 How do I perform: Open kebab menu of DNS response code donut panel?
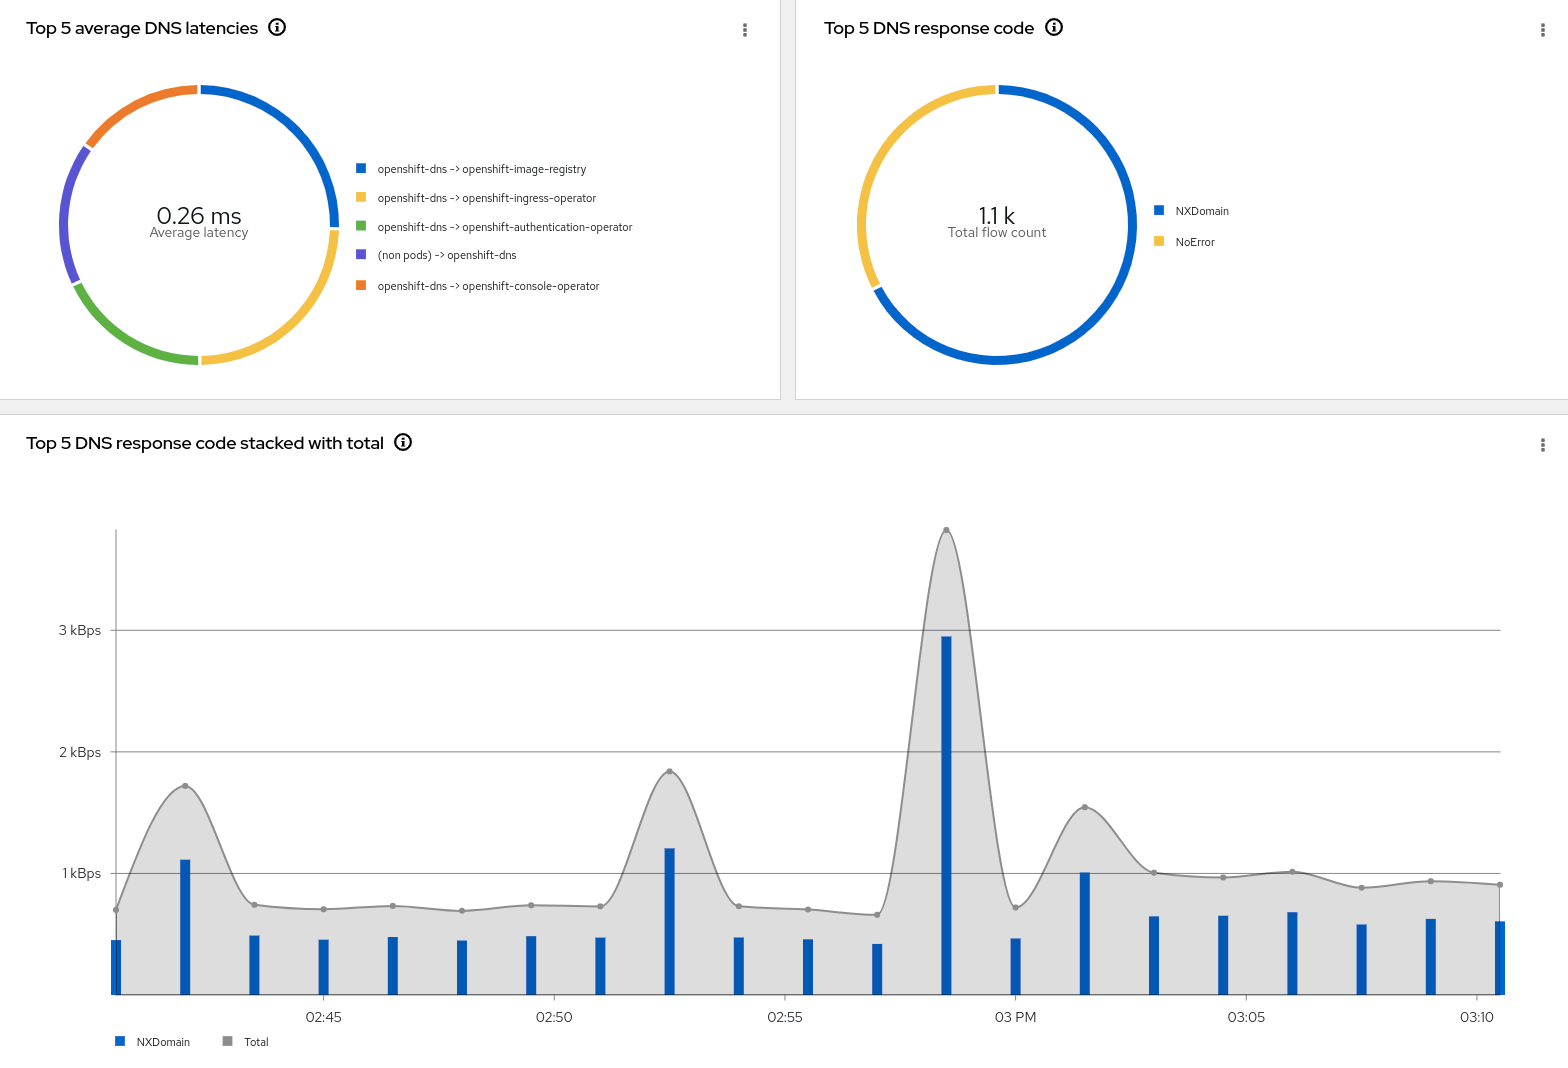tap(1542, 30)
